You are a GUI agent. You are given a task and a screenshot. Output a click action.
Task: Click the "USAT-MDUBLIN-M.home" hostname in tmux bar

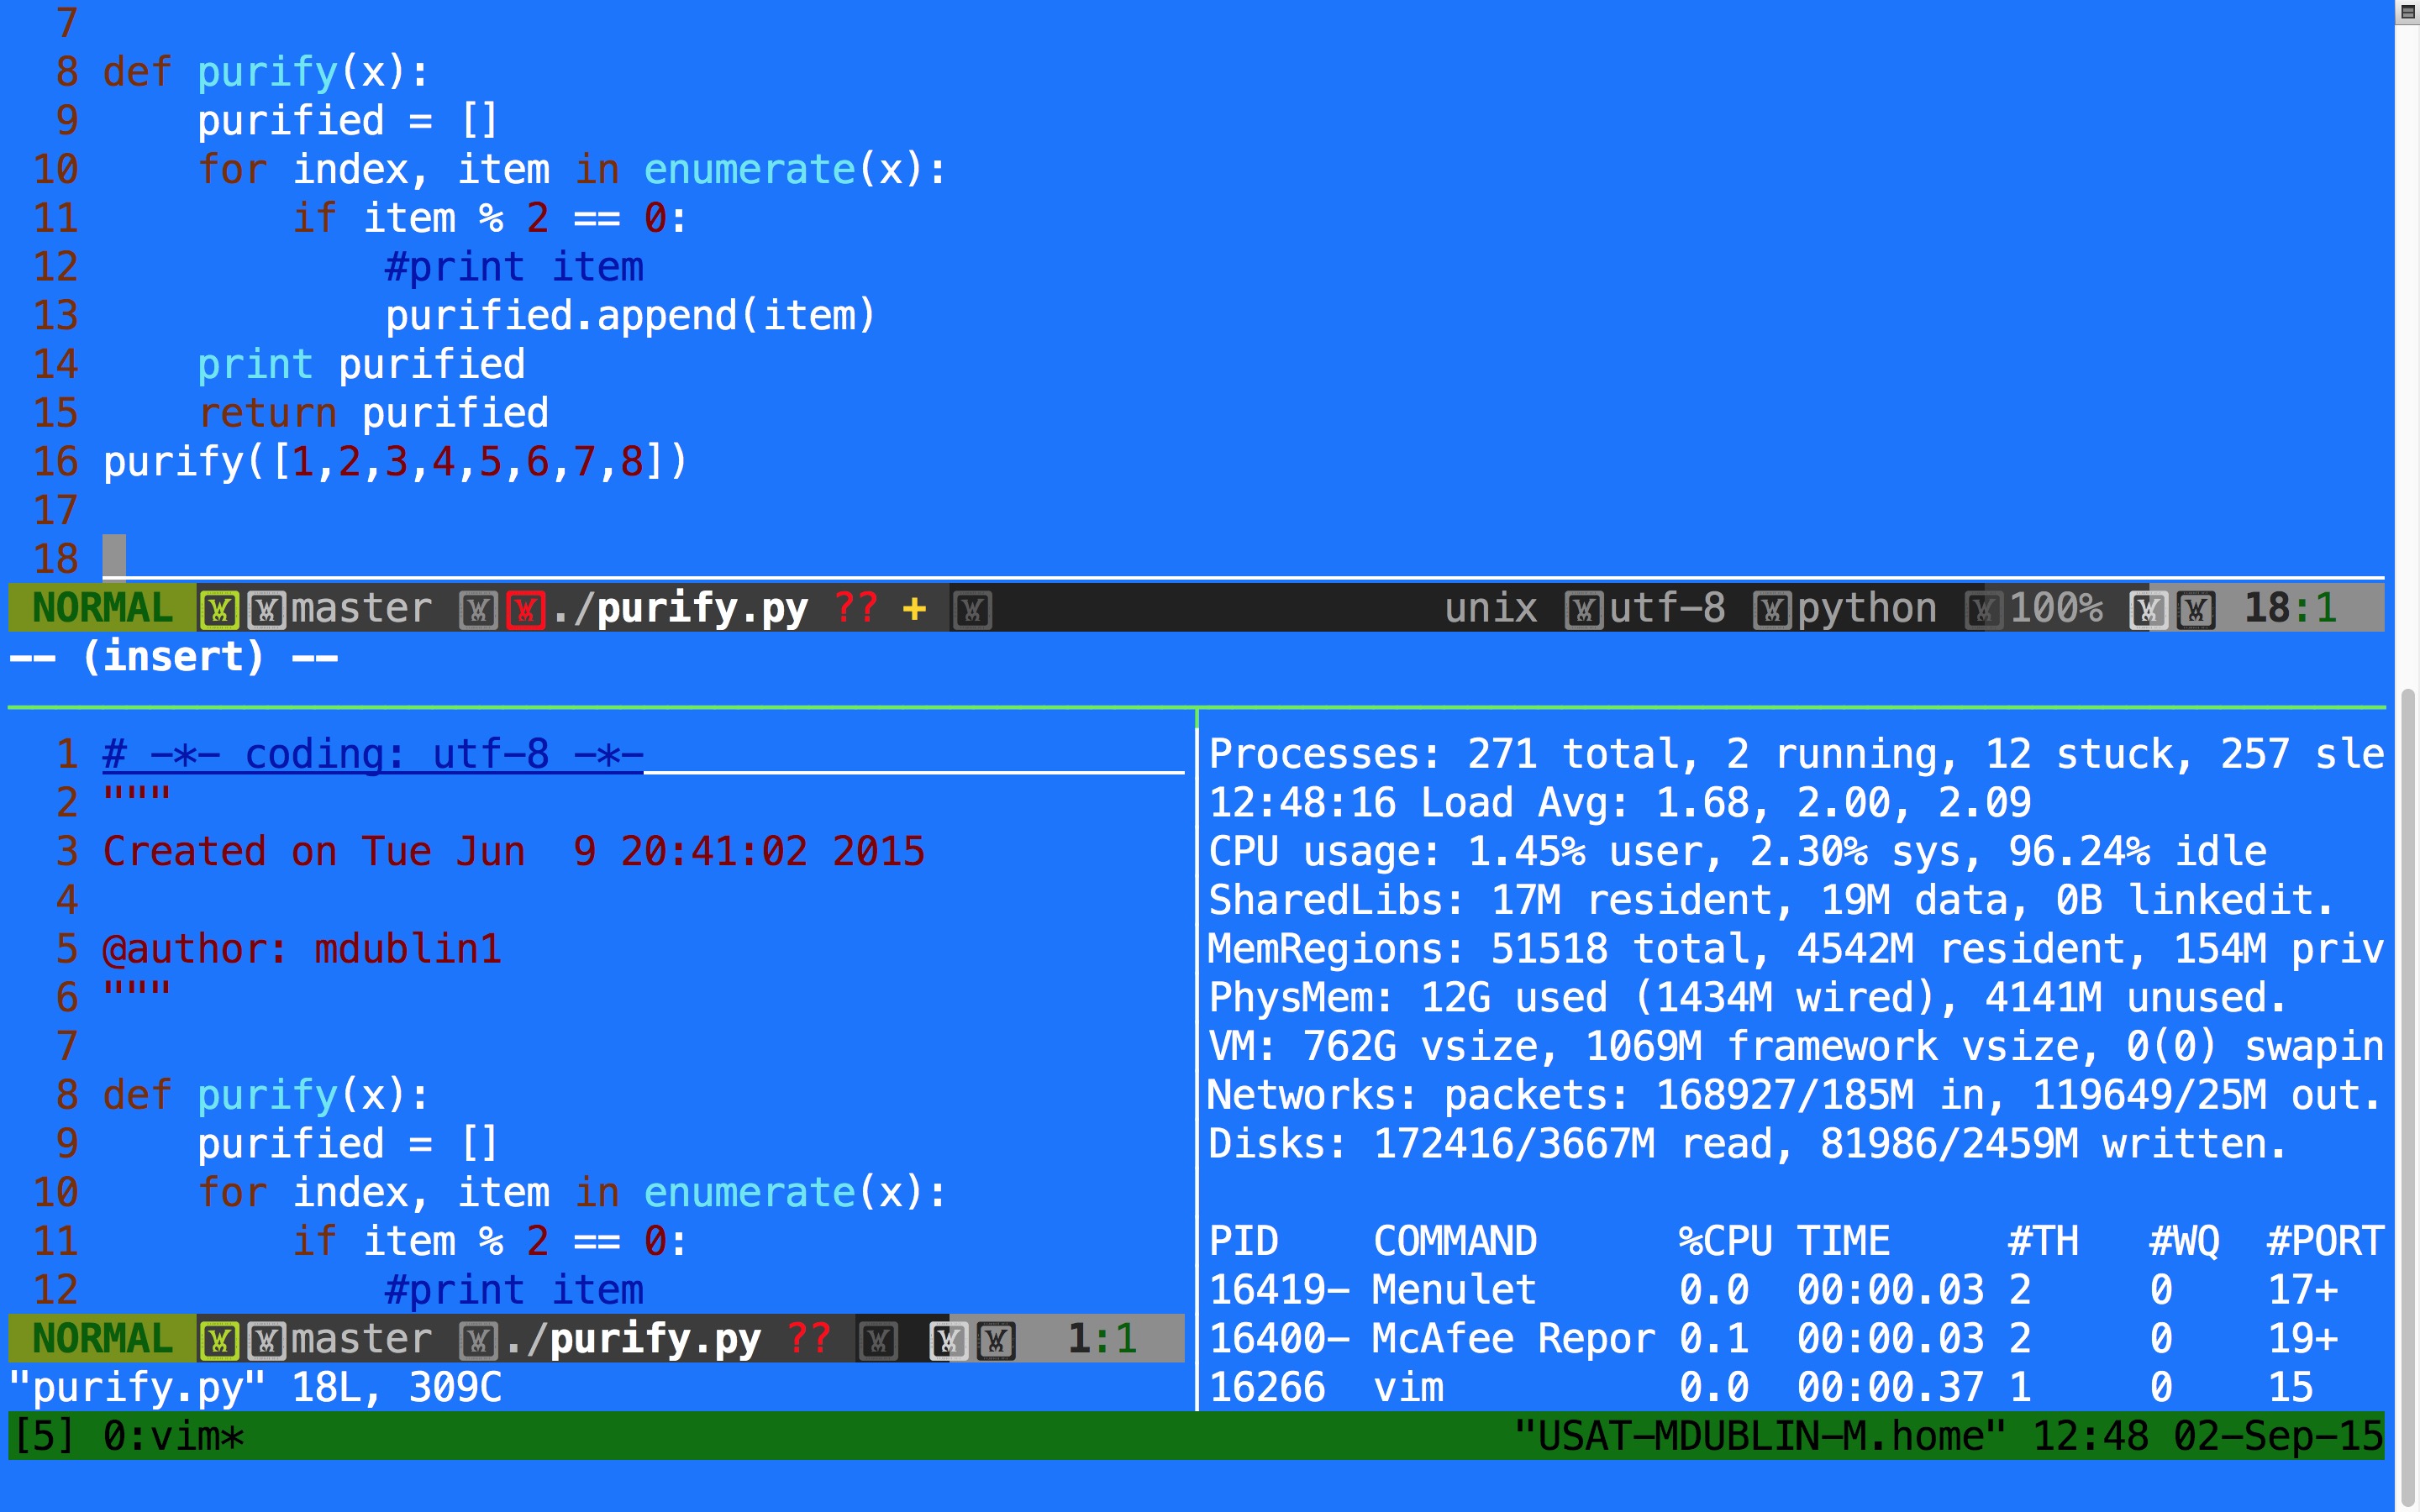[x=1761, y=1436]
